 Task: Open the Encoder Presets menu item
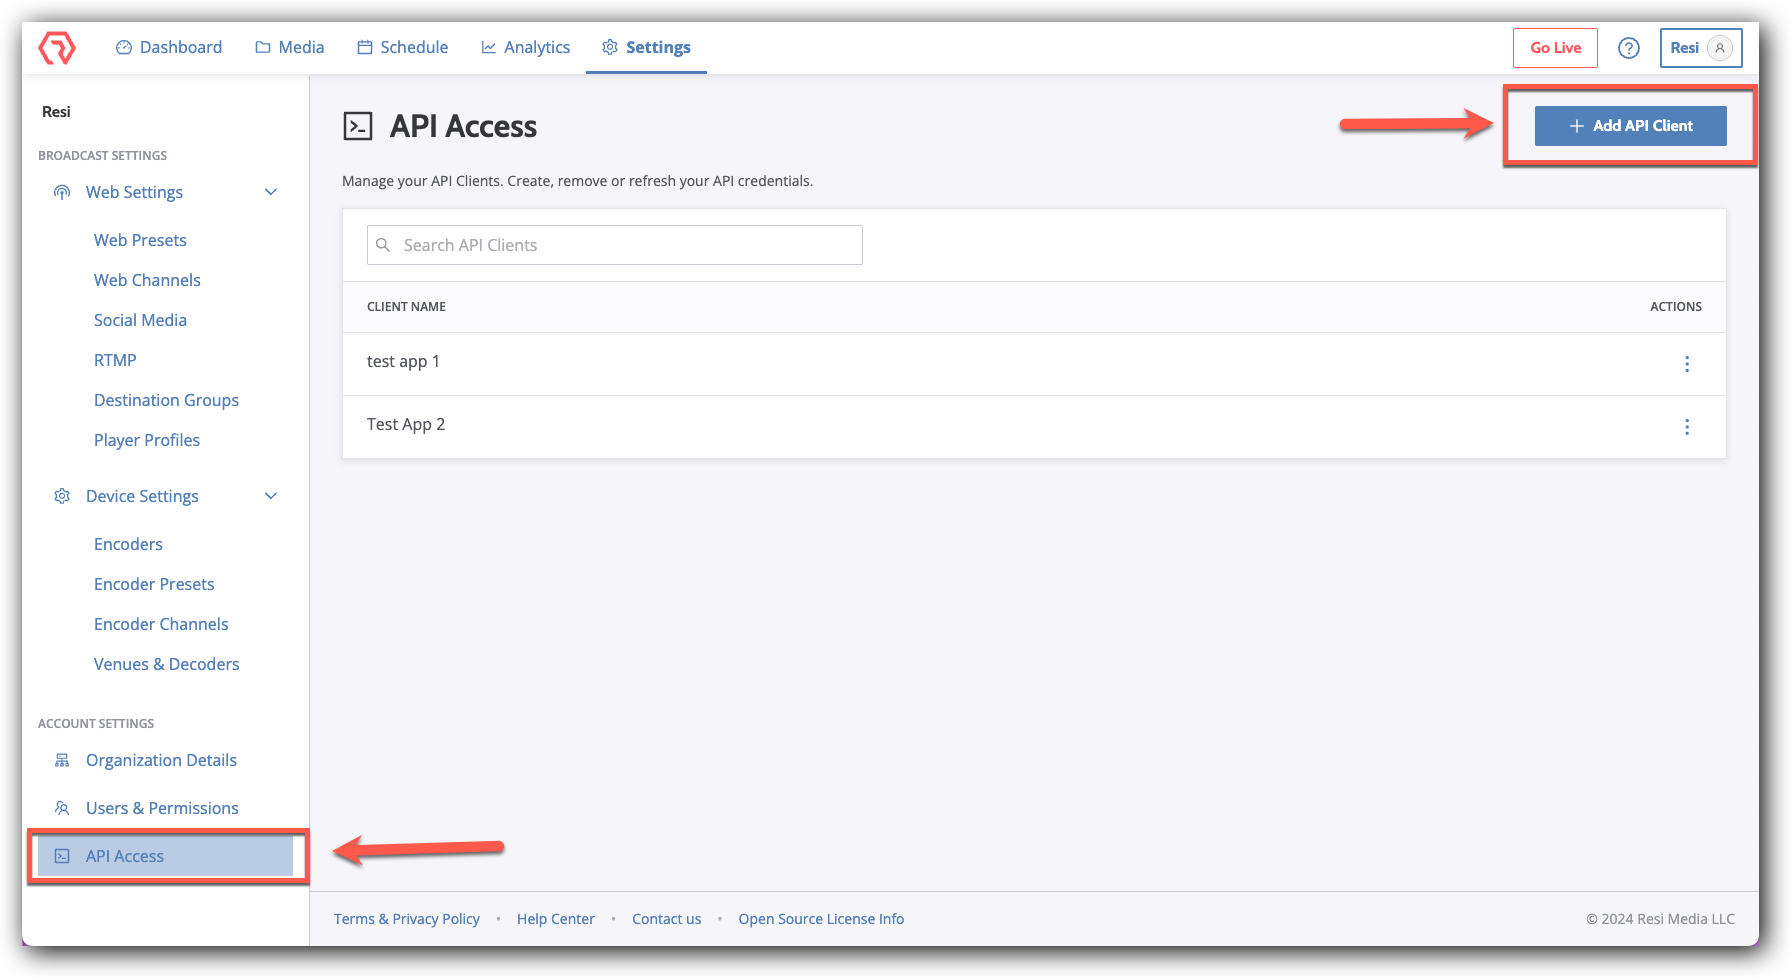[x=154, y=583]
